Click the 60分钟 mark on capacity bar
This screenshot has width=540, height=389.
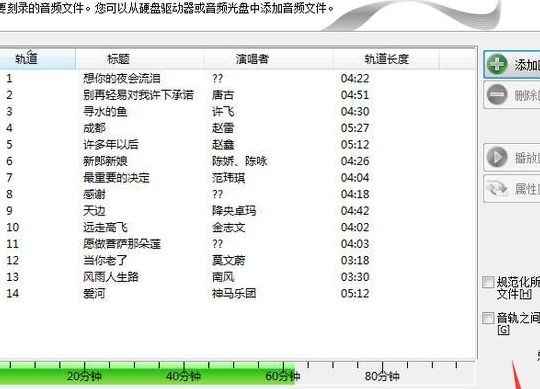click(283, 376)
